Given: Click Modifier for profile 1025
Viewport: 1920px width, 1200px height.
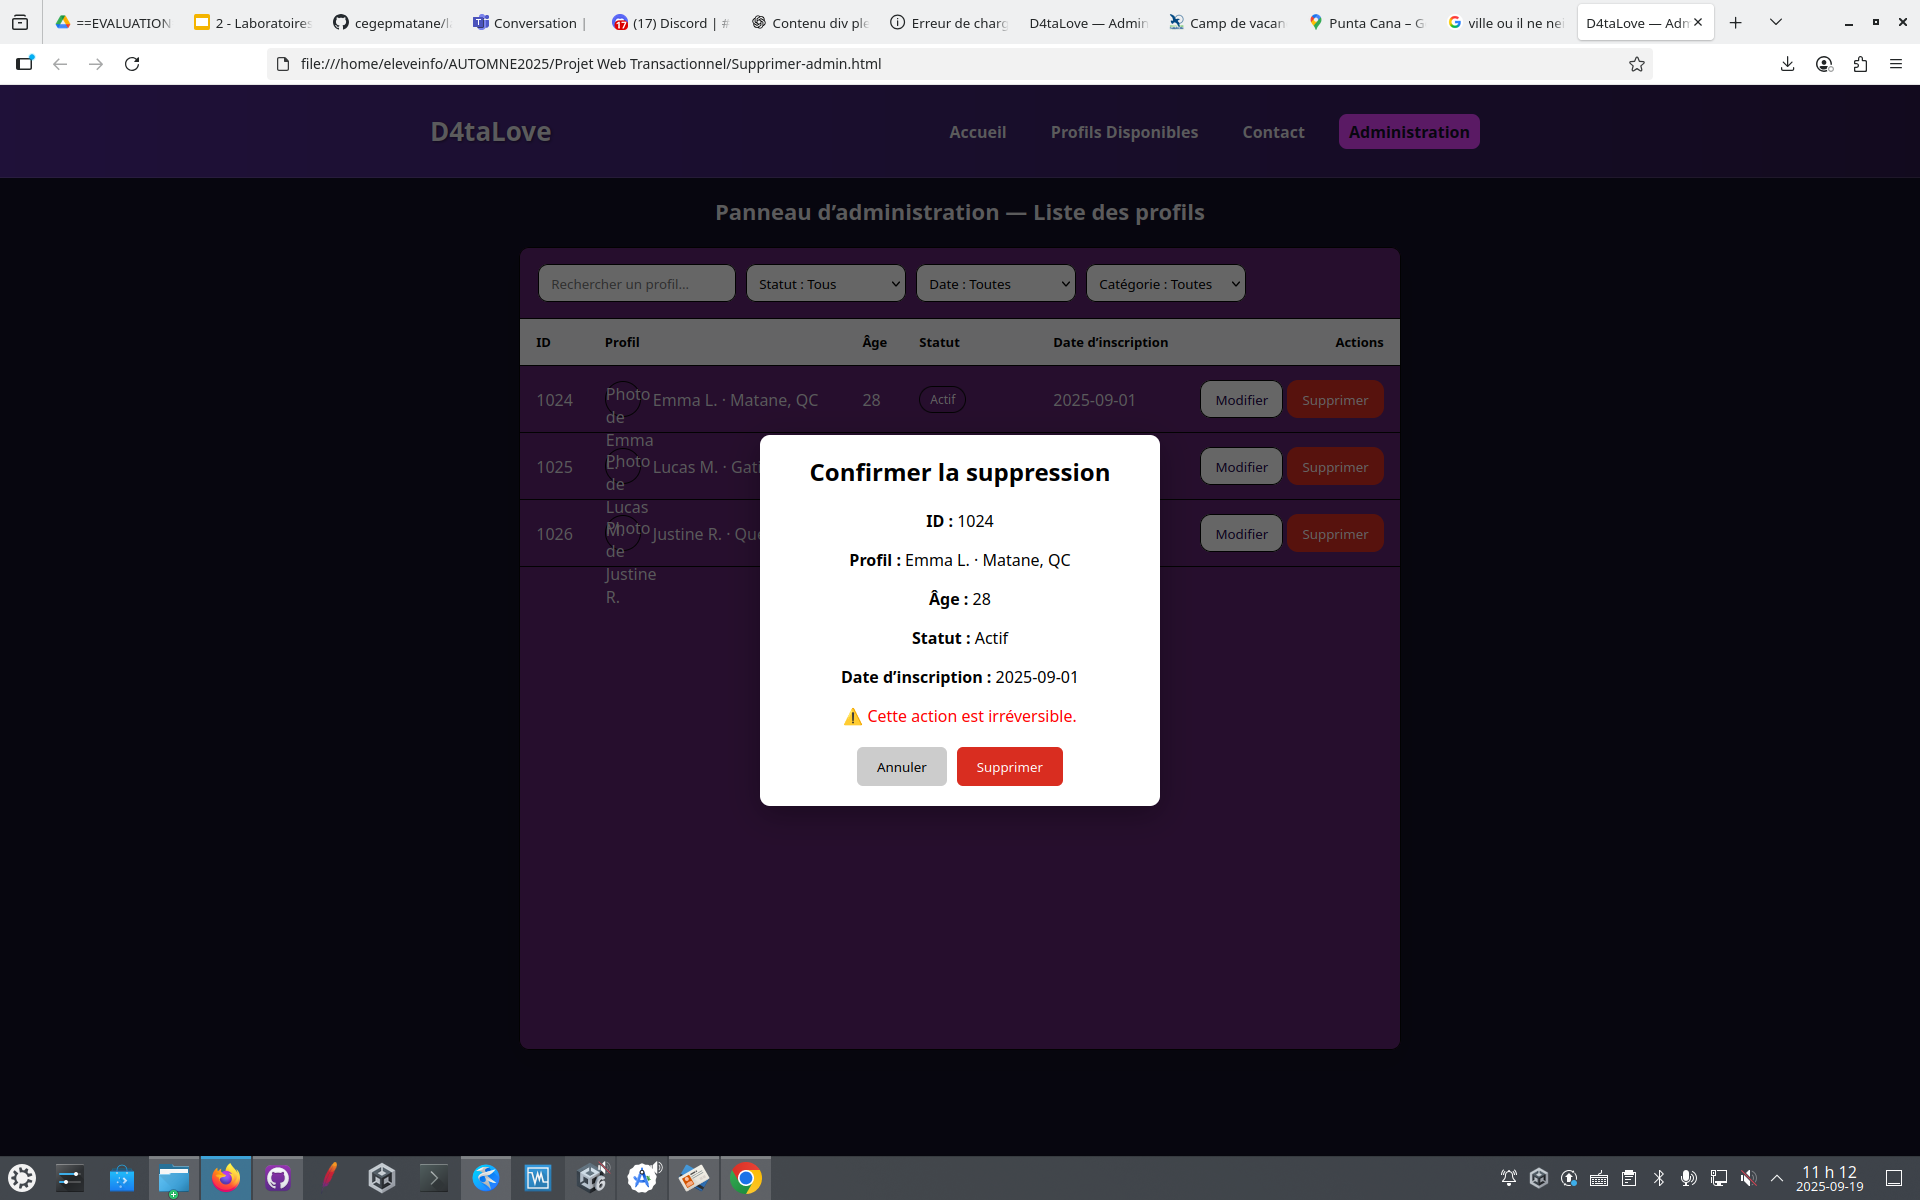Looking at the screenshot, I should pyautogui.click(x=1241, y=467).
